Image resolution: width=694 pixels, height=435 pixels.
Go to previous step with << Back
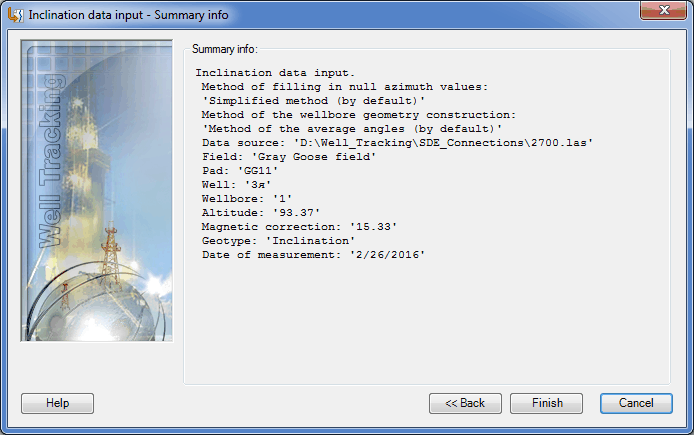point(465,403)
